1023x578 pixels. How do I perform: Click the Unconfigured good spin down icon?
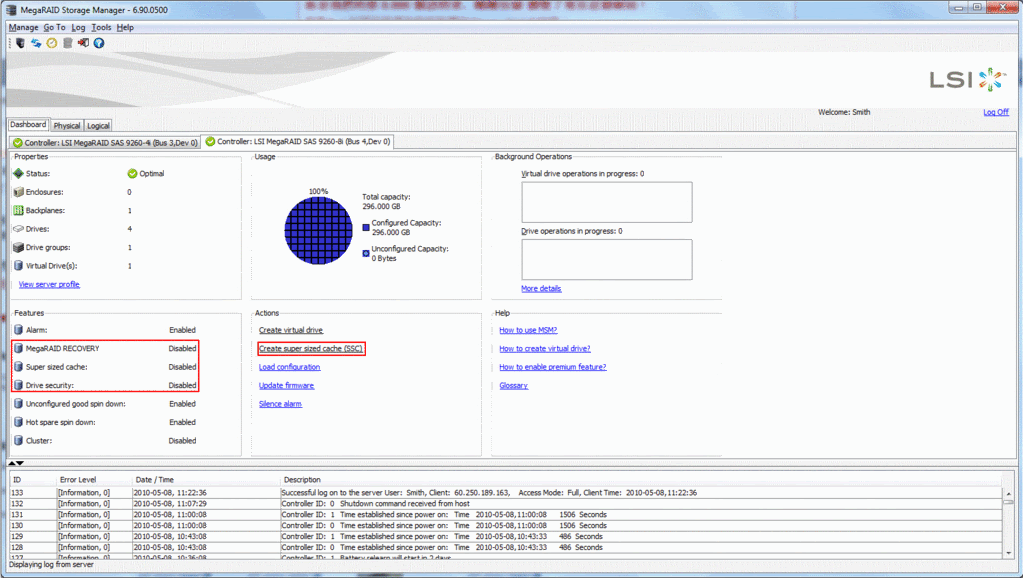point(18,404)
